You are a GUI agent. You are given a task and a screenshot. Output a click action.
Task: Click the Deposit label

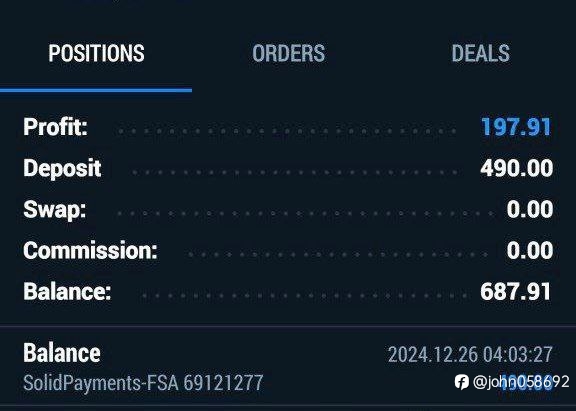click(62, 169)
